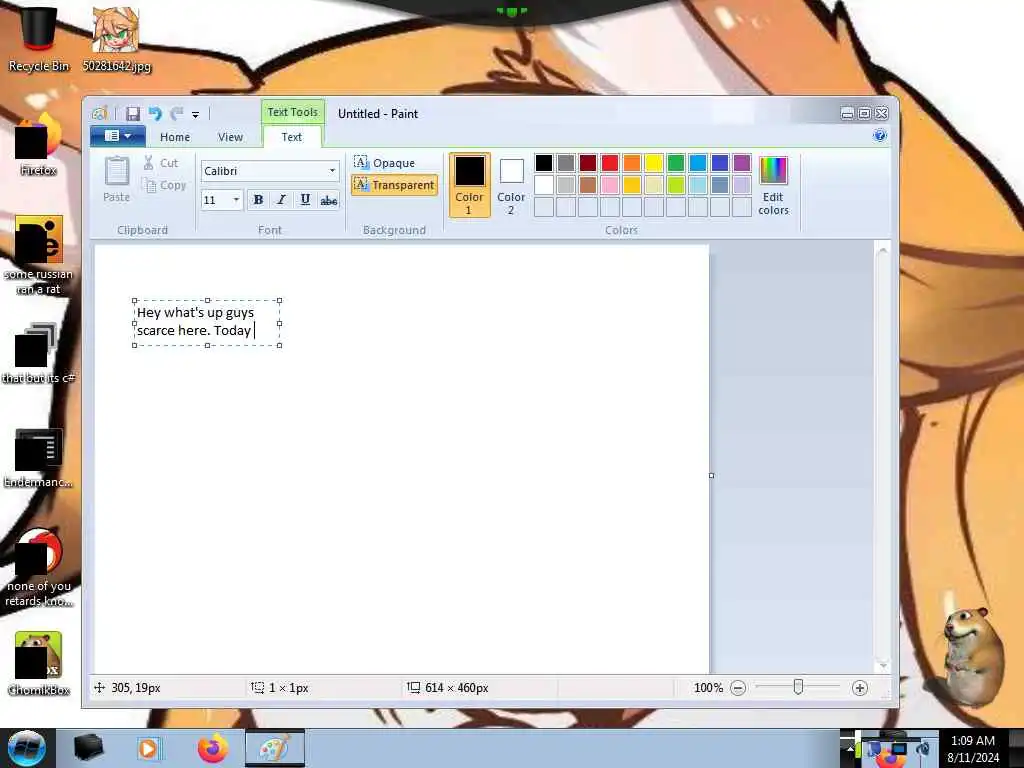Click the Paint Help question mark icon
The width and height of the screenshot is (1024, 768).
point(880,135)
